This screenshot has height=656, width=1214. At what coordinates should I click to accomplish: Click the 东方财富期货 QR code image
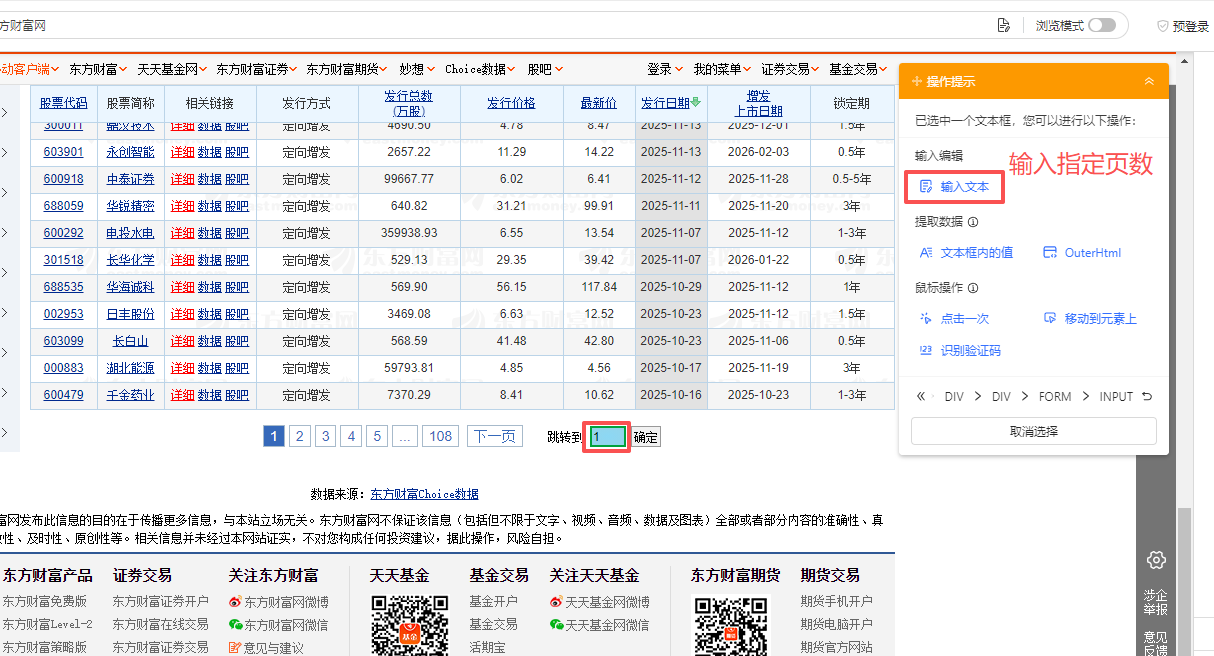coord(731,625)
